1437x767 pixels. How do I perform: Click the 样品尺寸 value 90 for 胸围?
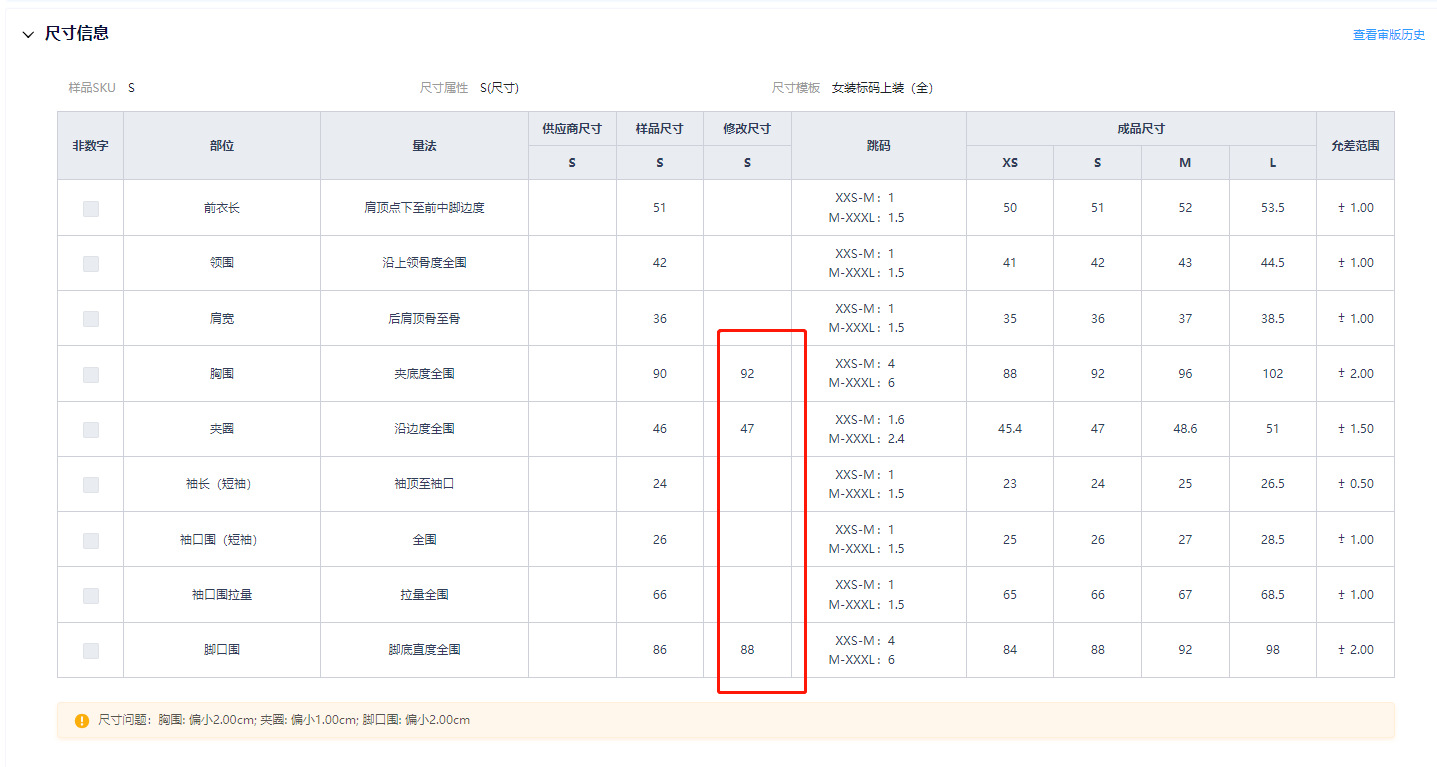660,374
